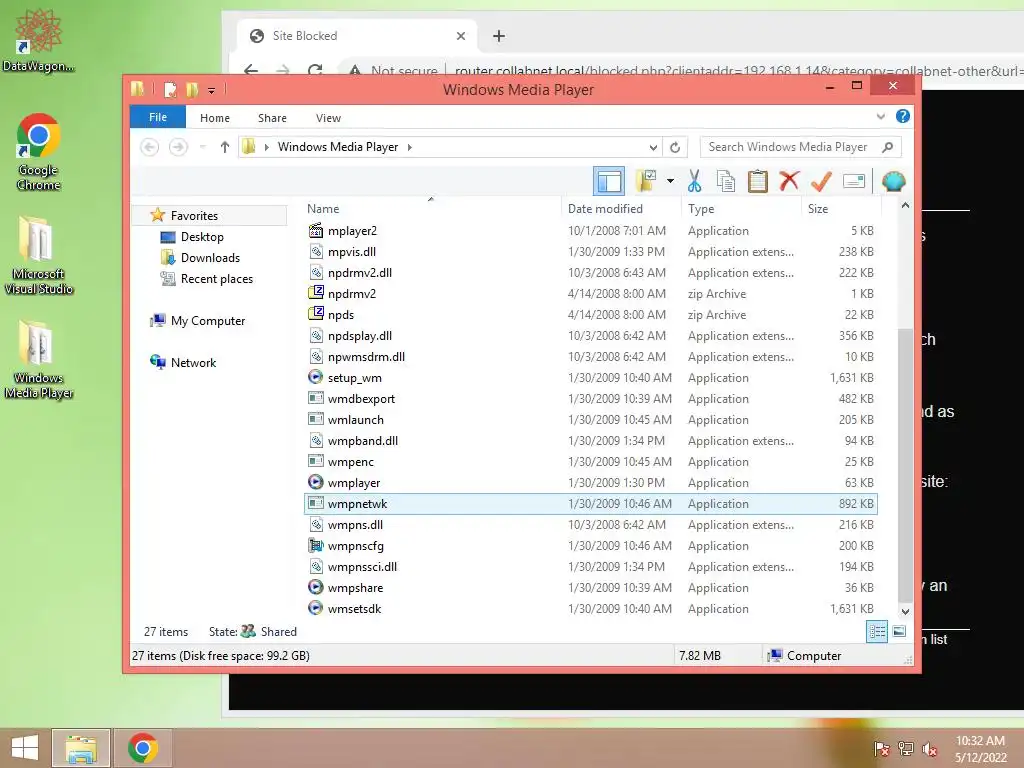Open Windows Start button

click(25, 748)
